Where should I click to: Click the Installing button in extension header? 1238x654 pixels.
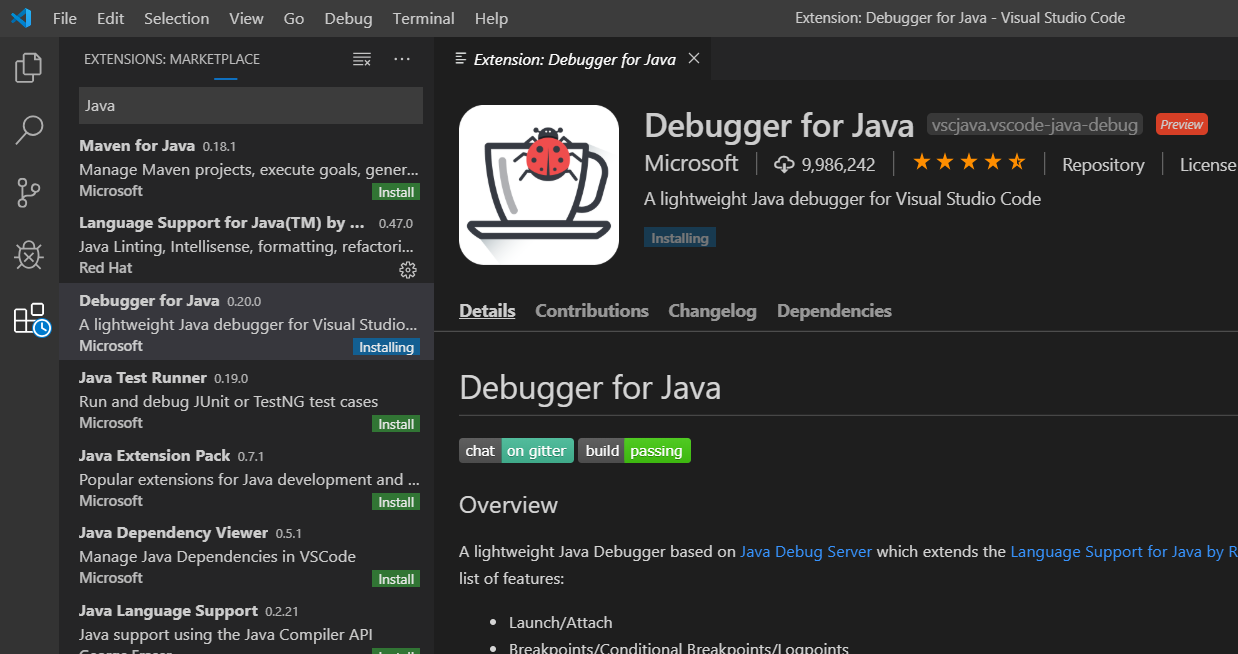click(x=680, y=238)
